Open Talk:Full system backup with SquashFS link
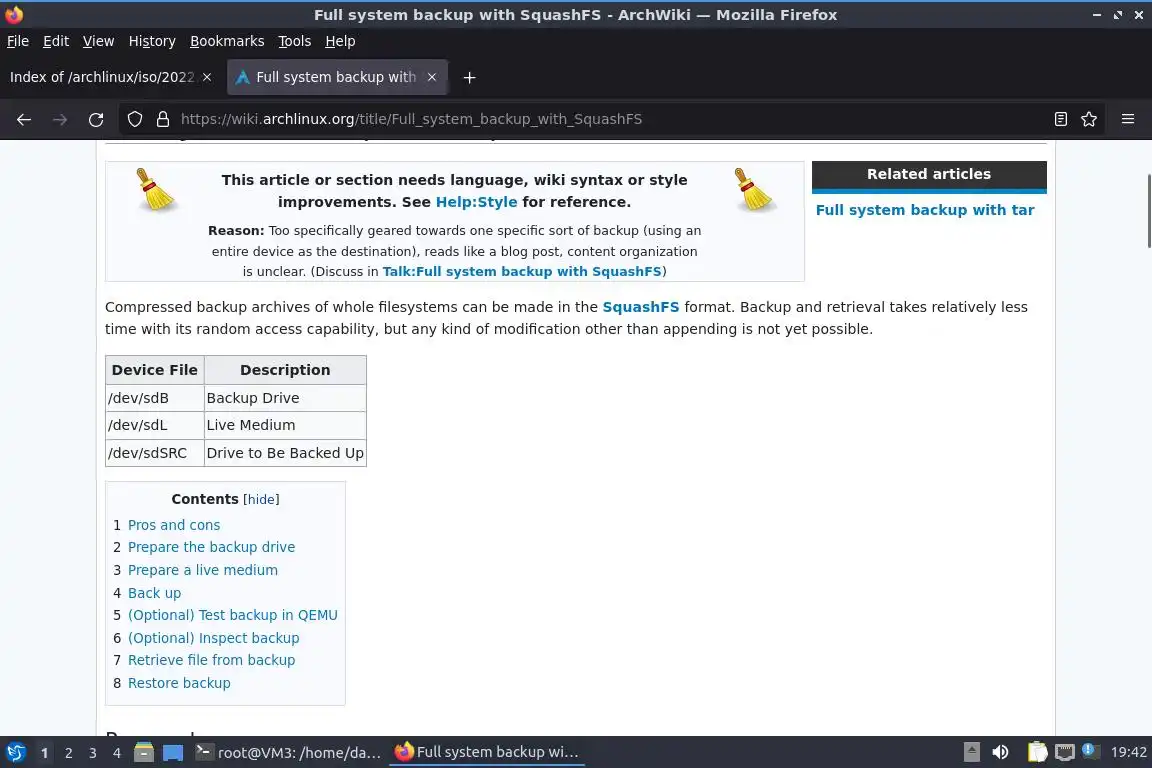Viewport: 1152px width, 768px height. 522,271
